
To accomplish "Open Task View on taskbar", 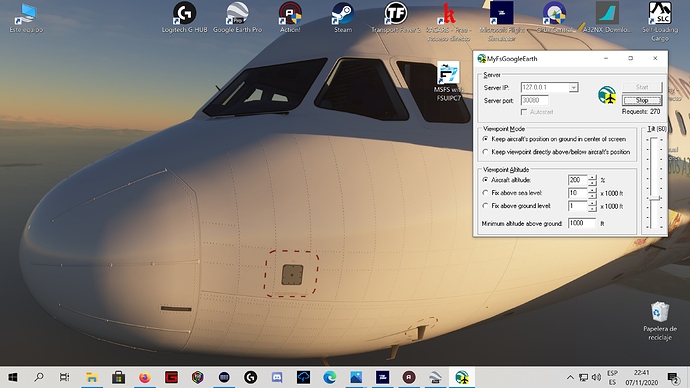I will click(65, 377).
